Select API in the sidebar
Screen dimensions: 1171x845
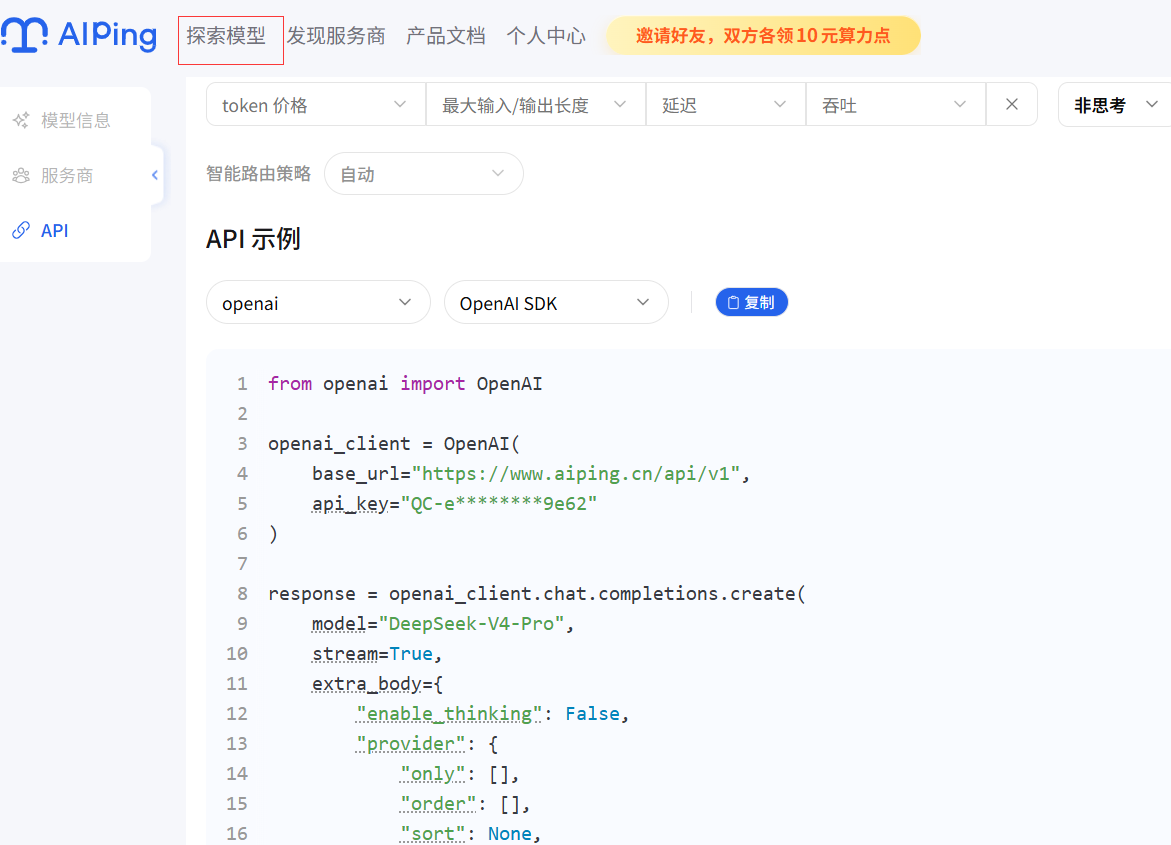[x=55, y=230]
